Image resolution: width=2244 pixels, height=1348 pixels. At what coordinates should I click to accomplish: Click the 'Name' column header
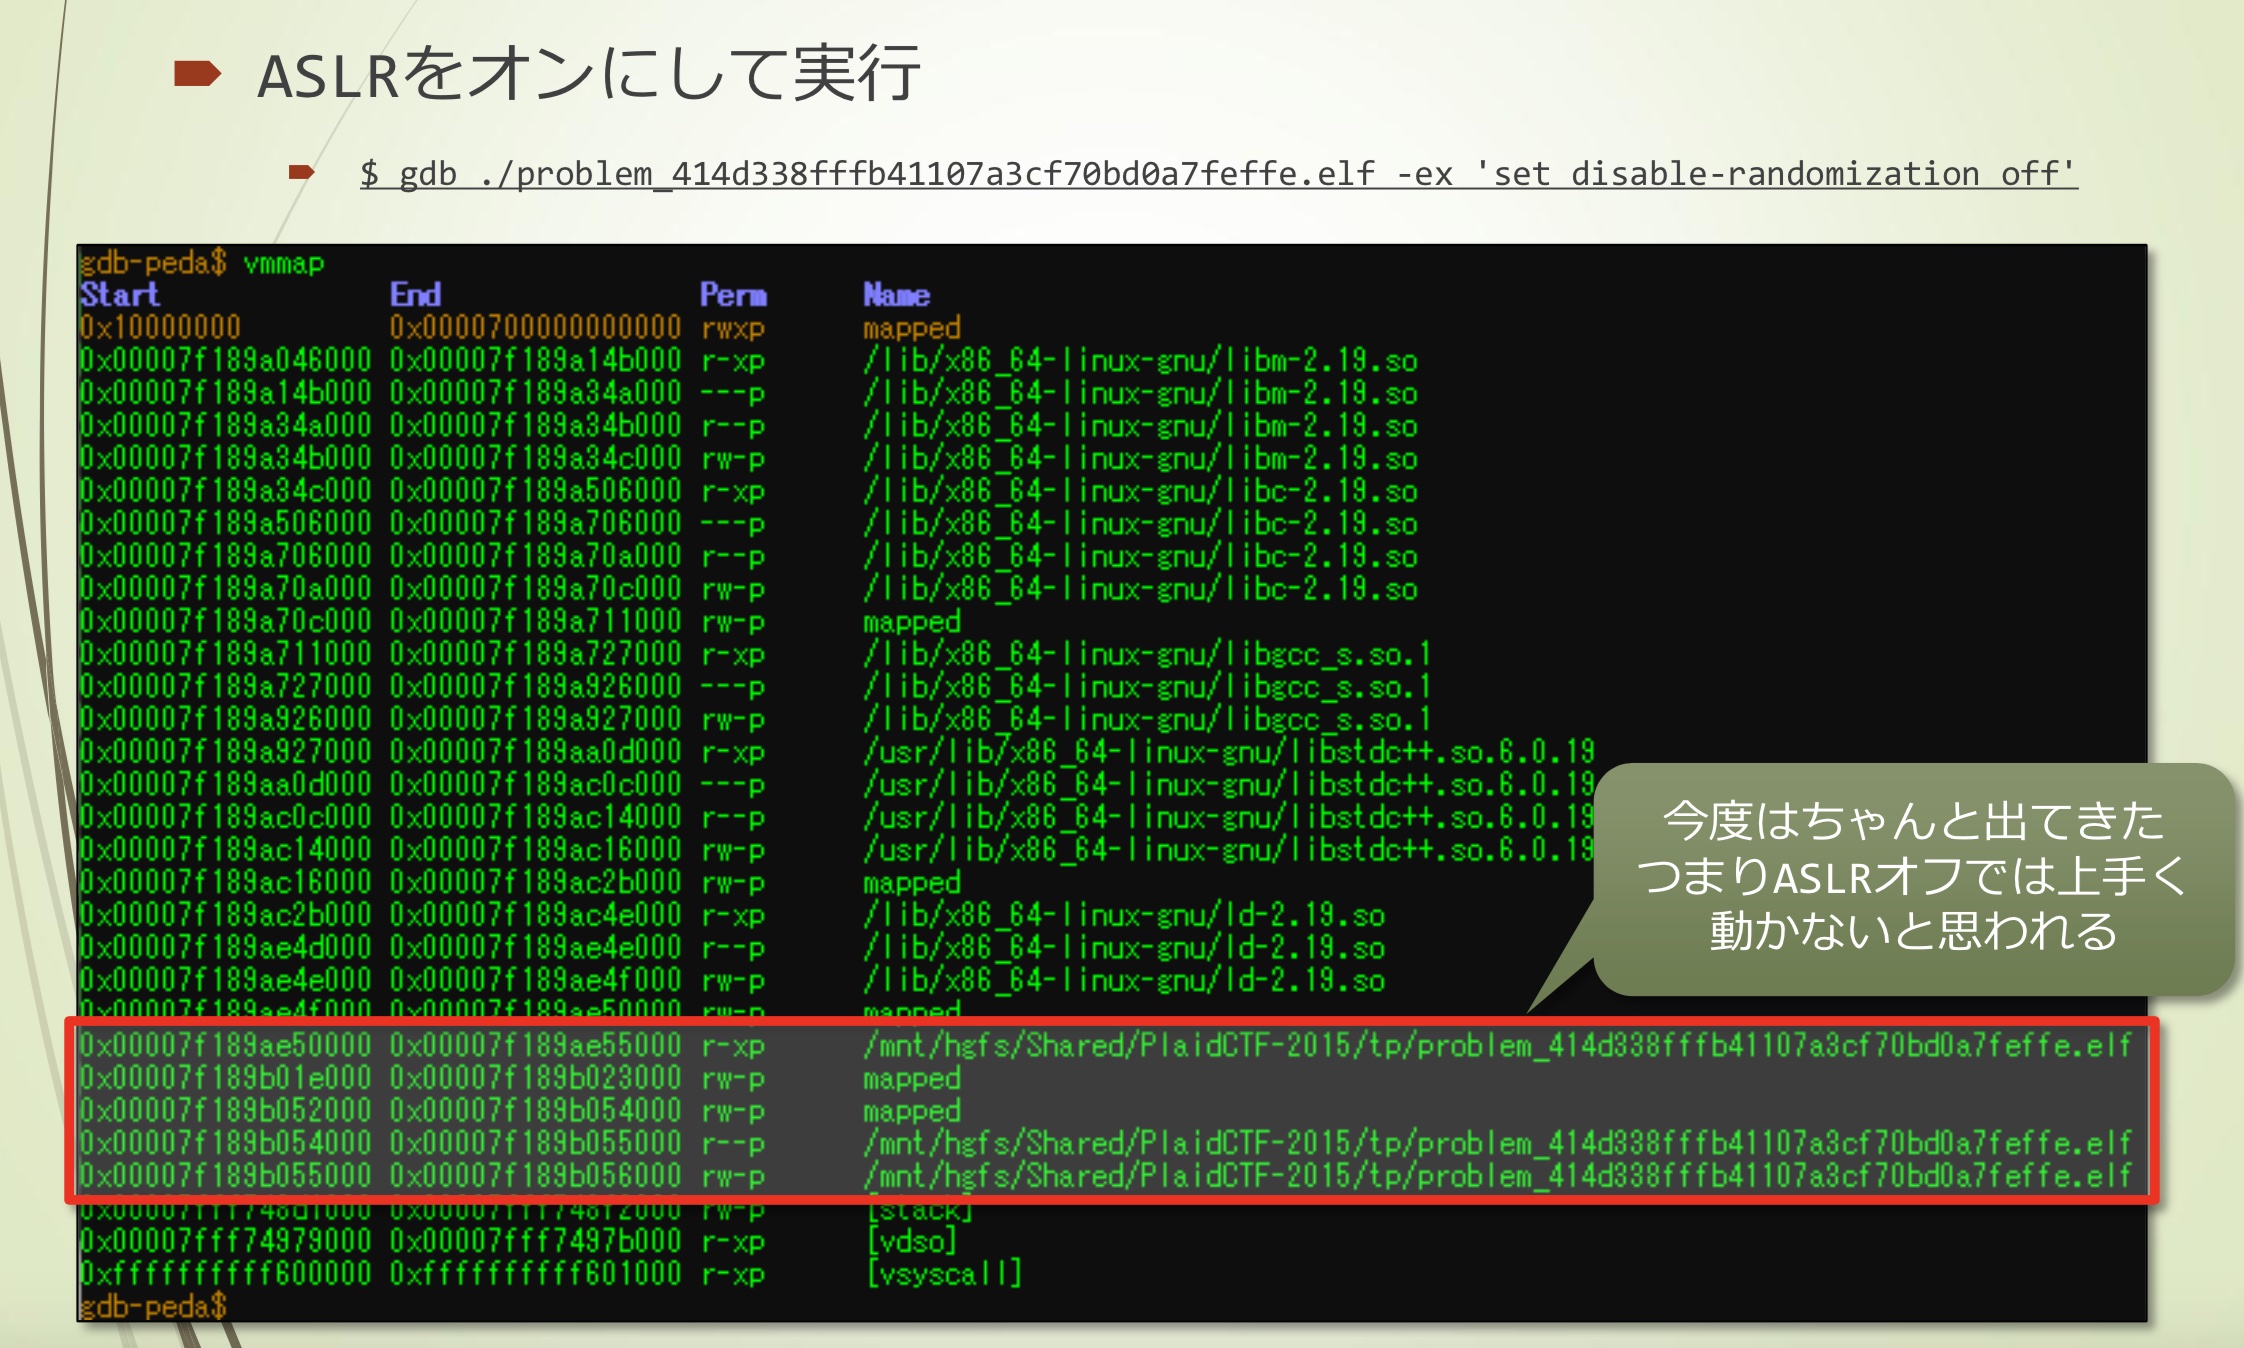pyautogui.click(x=896, y=295)
